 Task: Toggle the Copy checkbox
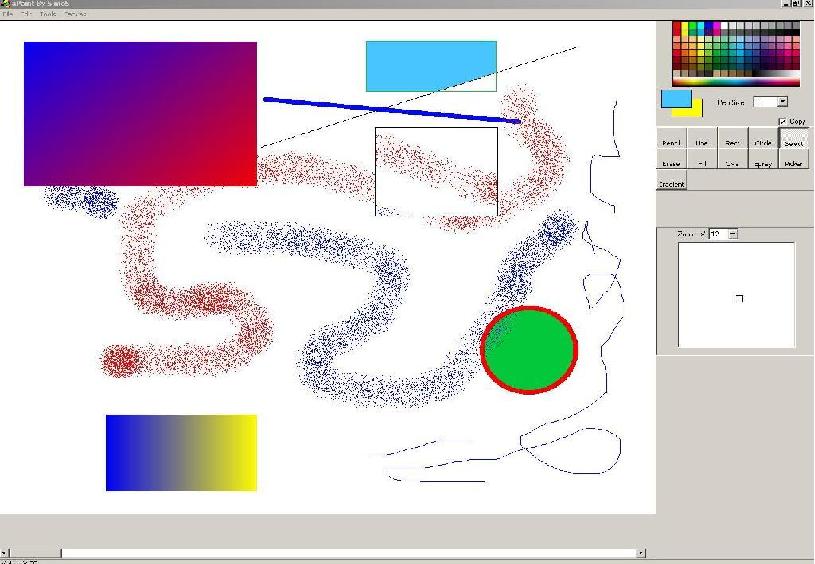click(782, 121)
